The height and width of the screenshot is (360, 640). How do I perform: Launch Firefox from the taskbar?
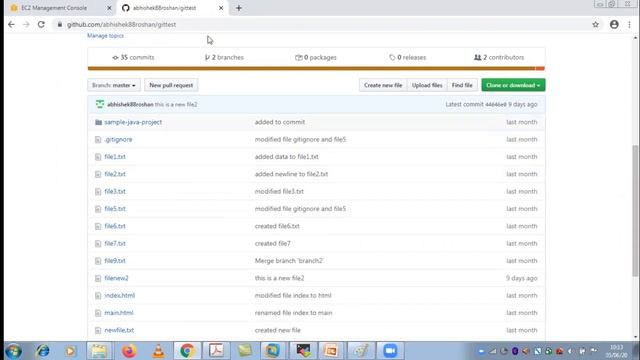click(x=129, y=351)
